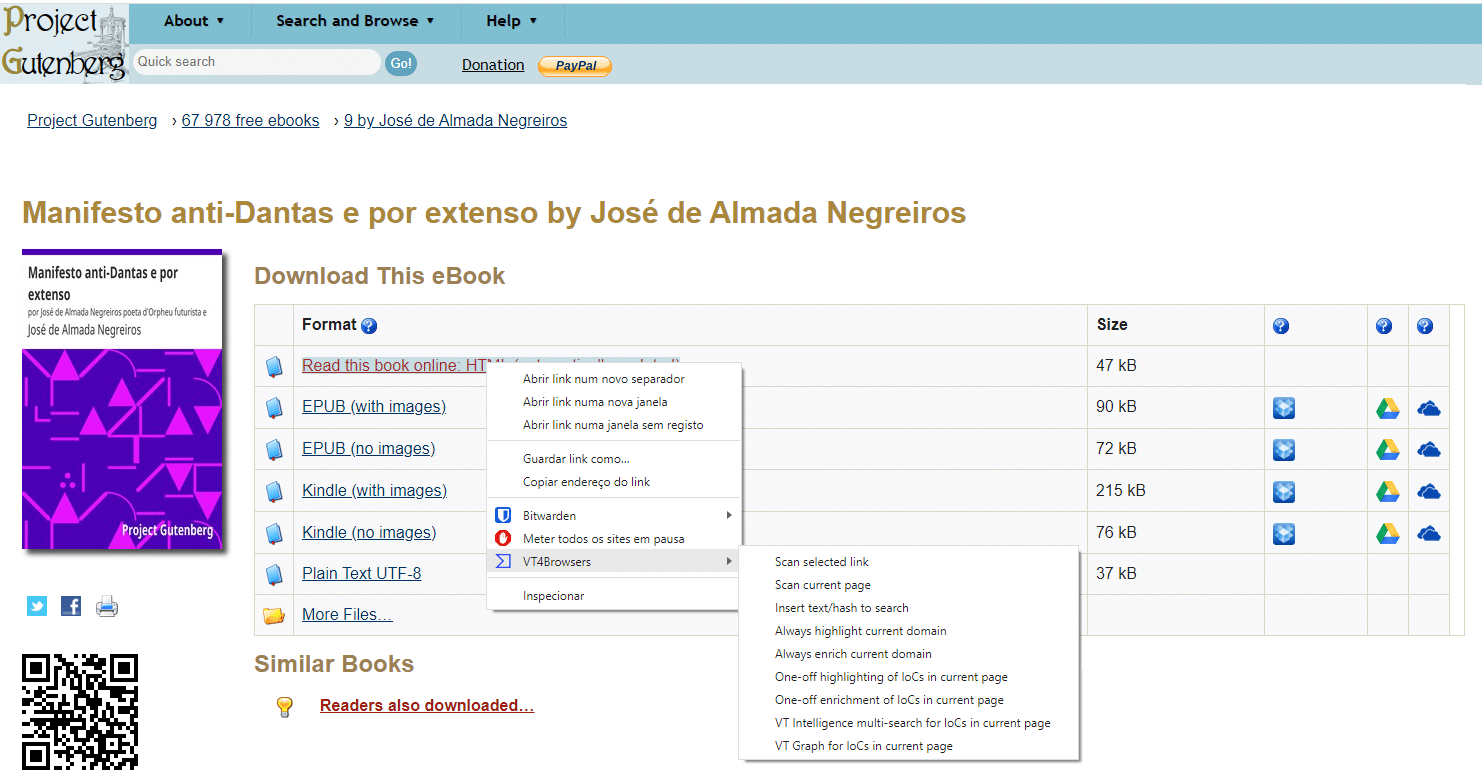Open the EPUB (with images) download link
This screenshot has height=781, width=1482.
(374, 407)
